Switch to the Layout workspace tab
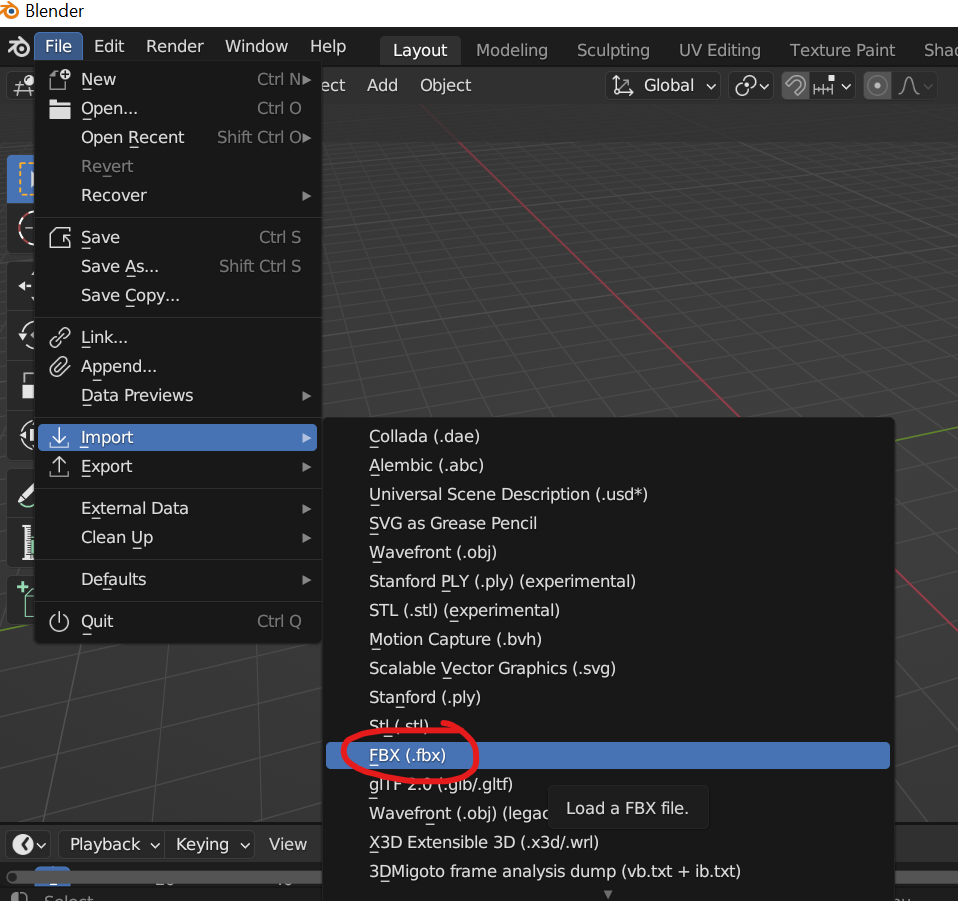This screenshot has height=901, width=958. (x=420, y=50)
